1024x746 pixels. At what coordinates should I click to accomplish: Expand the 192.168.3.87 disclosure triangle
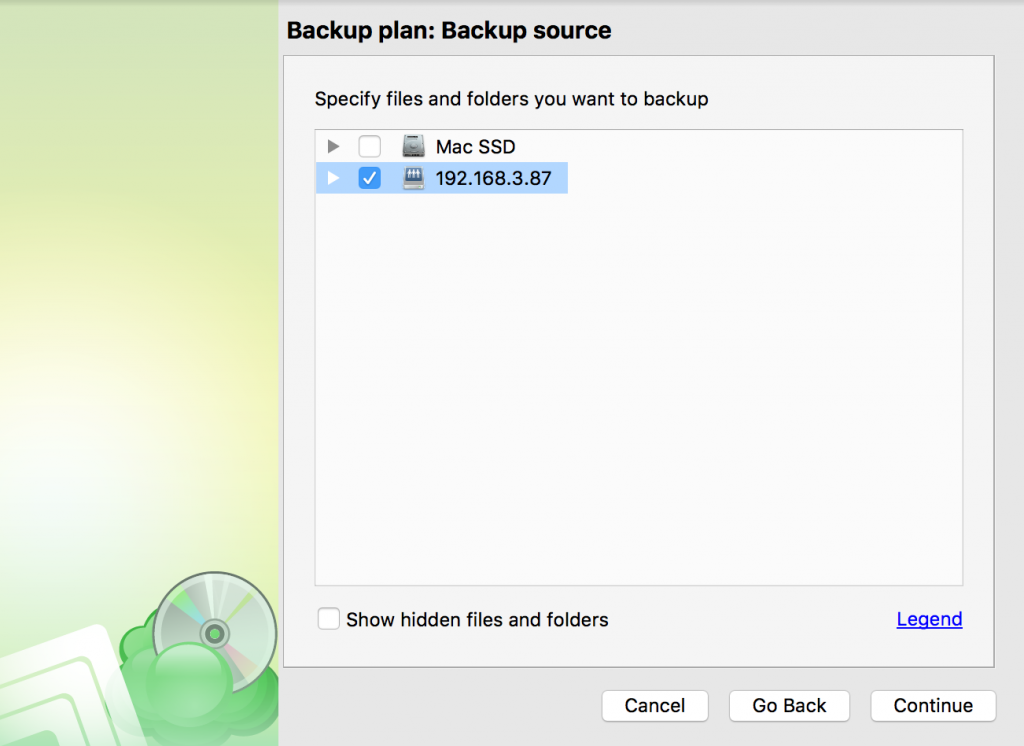click(333, 178)
